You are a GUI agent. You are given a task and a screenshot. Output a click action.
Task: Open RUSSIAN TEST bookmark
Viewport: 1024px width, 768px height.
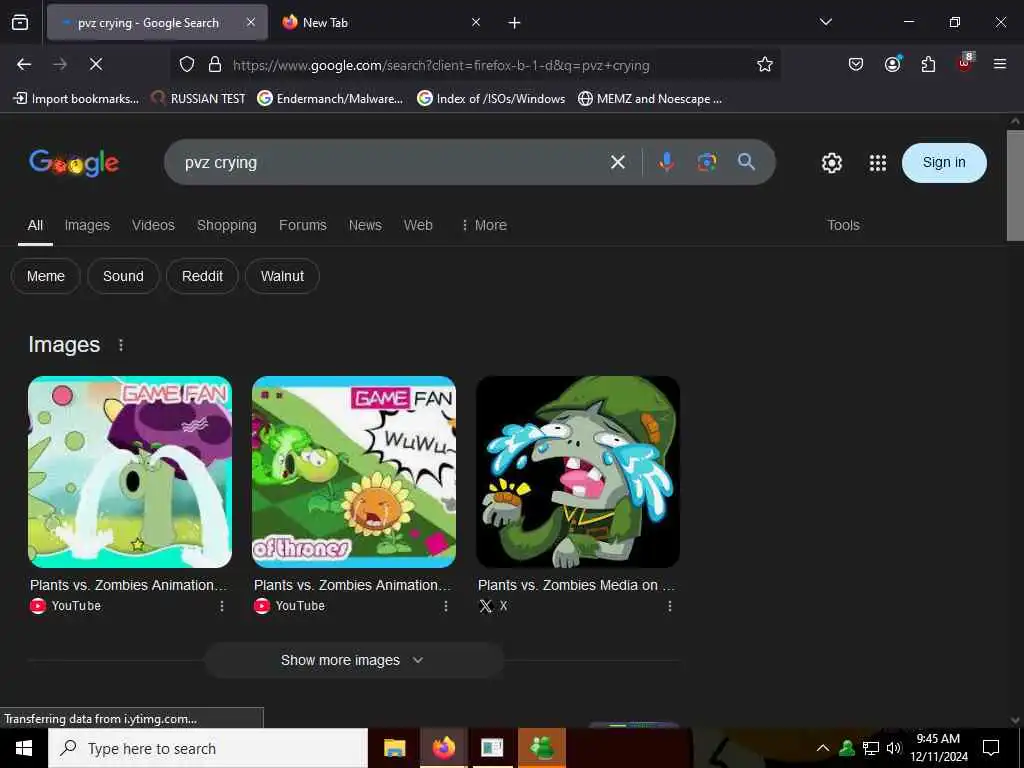click(198, 99)
